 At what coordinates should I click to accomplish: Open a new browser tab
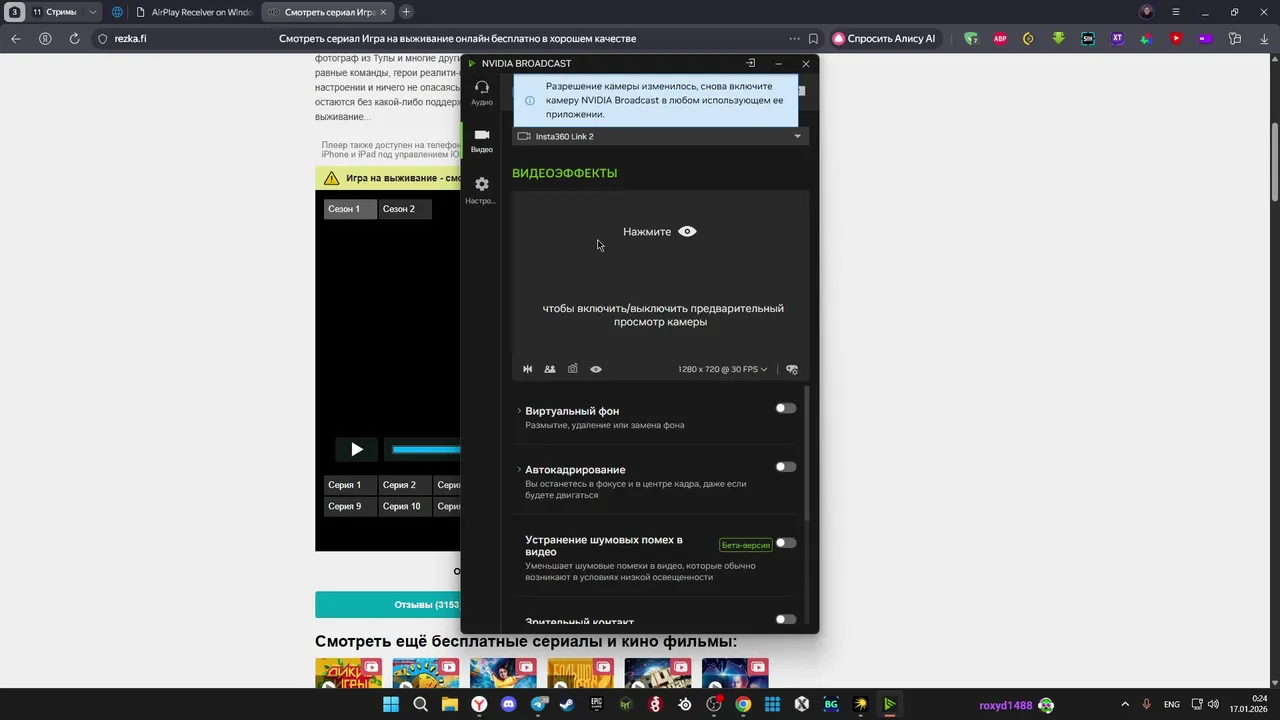coord(406,12)
